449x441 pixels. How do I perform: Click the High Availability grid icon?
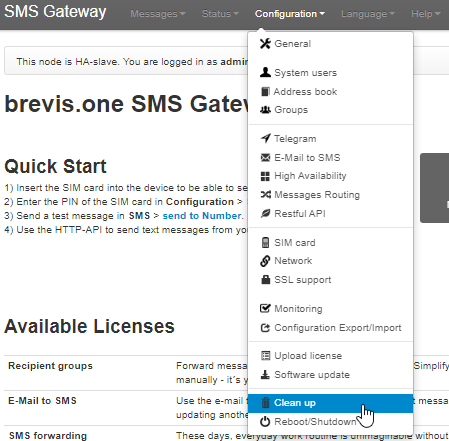click(265, 176)
